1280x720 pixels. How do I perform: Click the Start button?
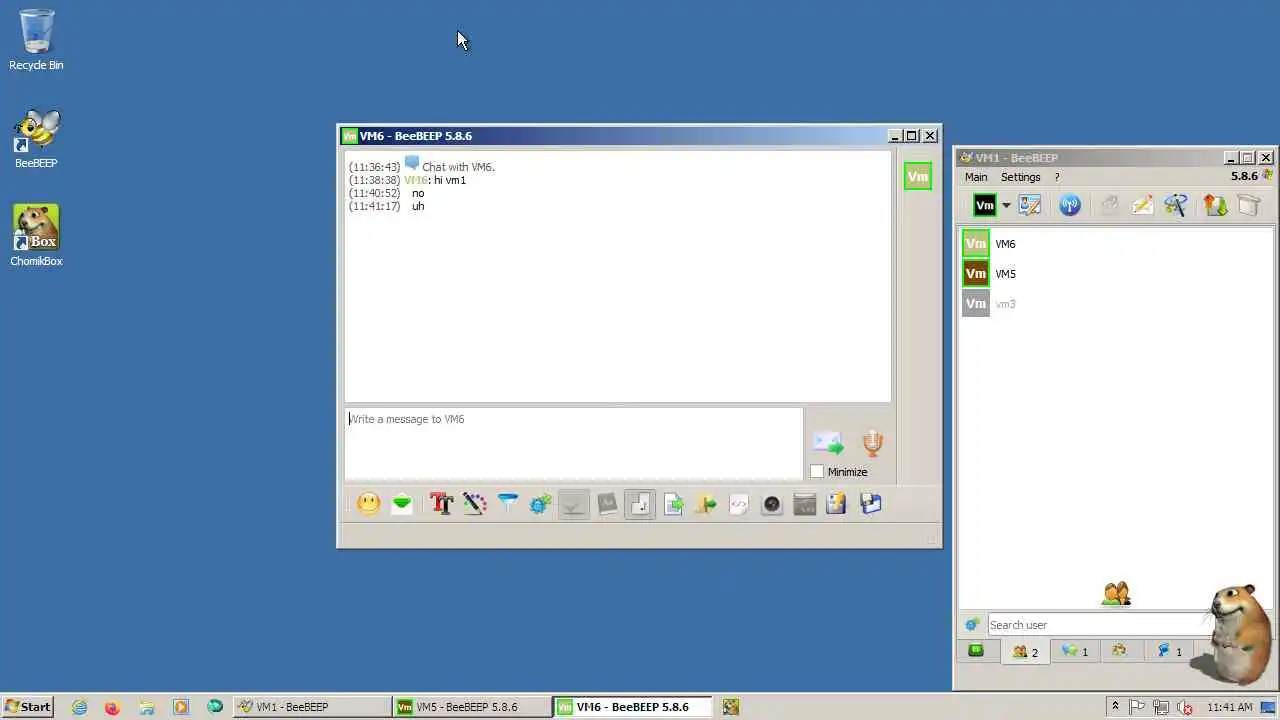point(27,707)
